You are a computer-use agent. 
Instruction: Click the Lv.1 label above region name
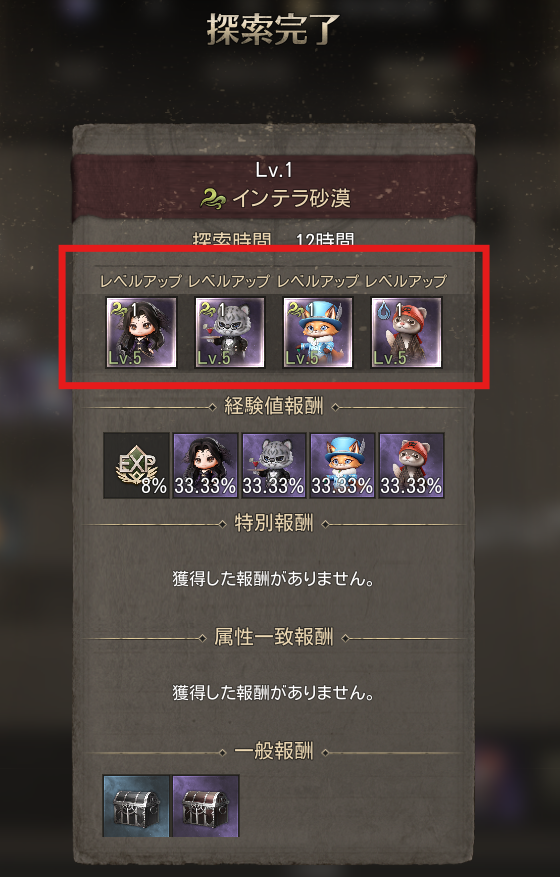pos(274,170)
